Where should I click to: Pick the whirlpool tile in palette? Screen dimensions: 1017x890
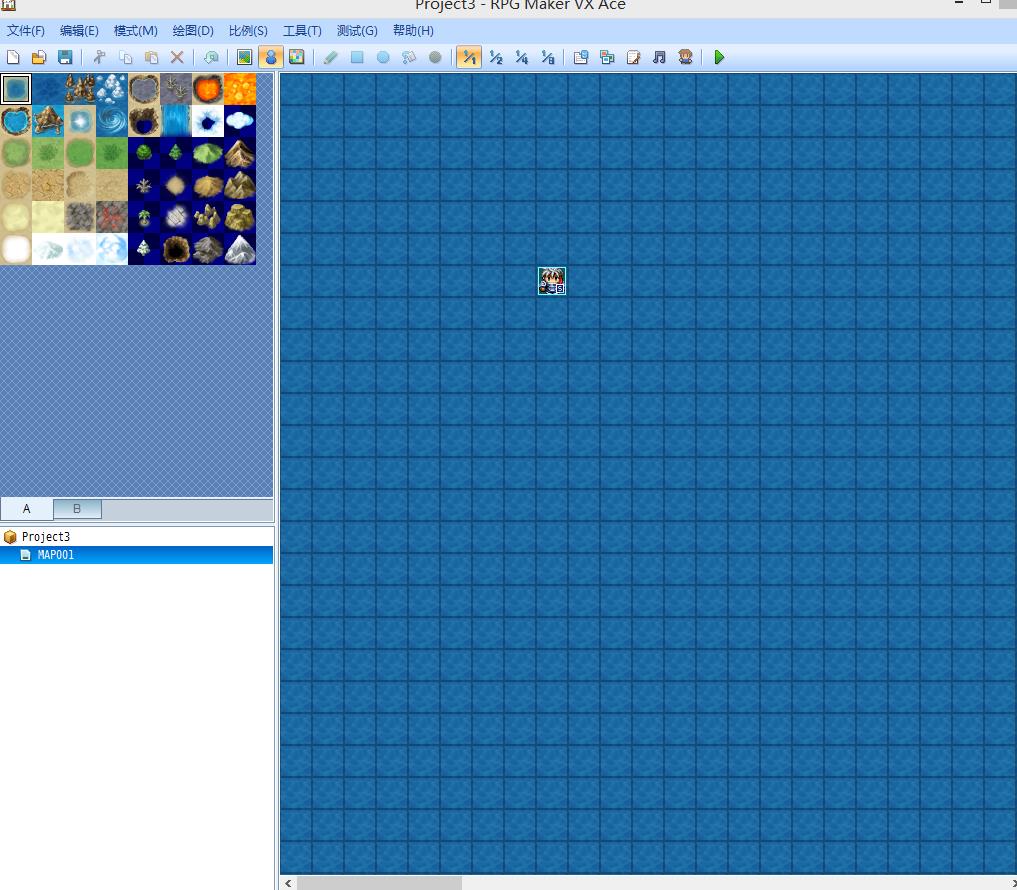[112, 121]
